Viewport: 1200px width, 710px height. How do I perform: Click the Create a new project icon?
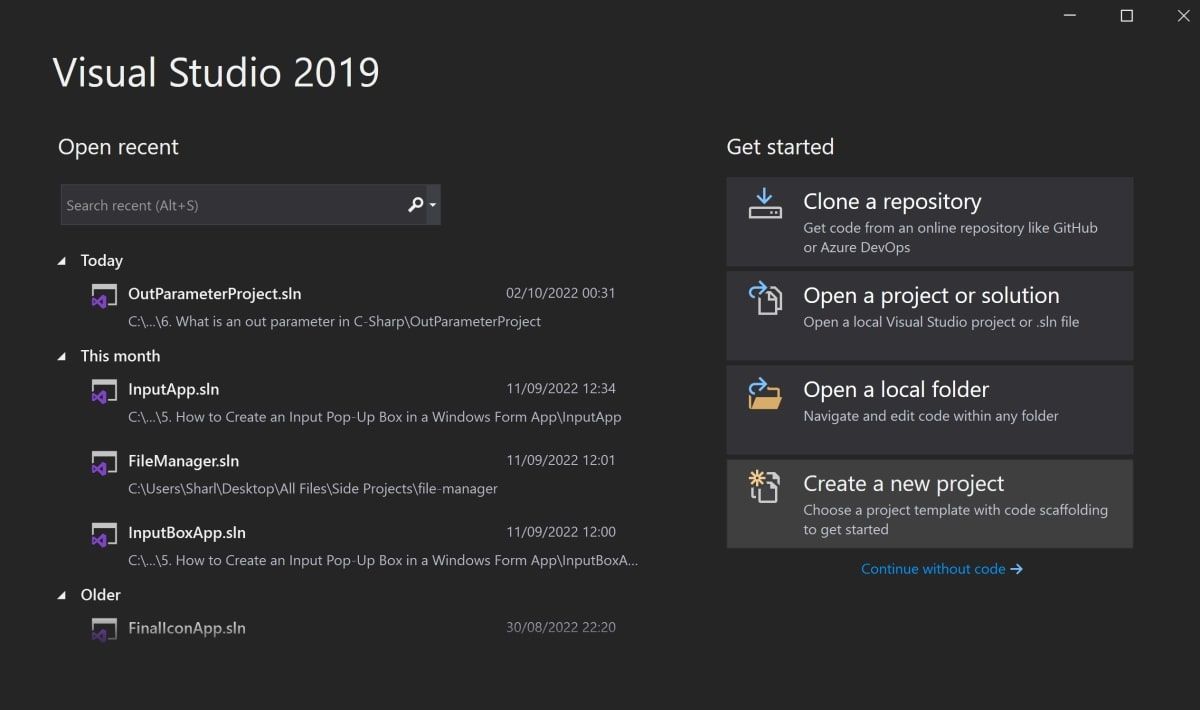765,486
